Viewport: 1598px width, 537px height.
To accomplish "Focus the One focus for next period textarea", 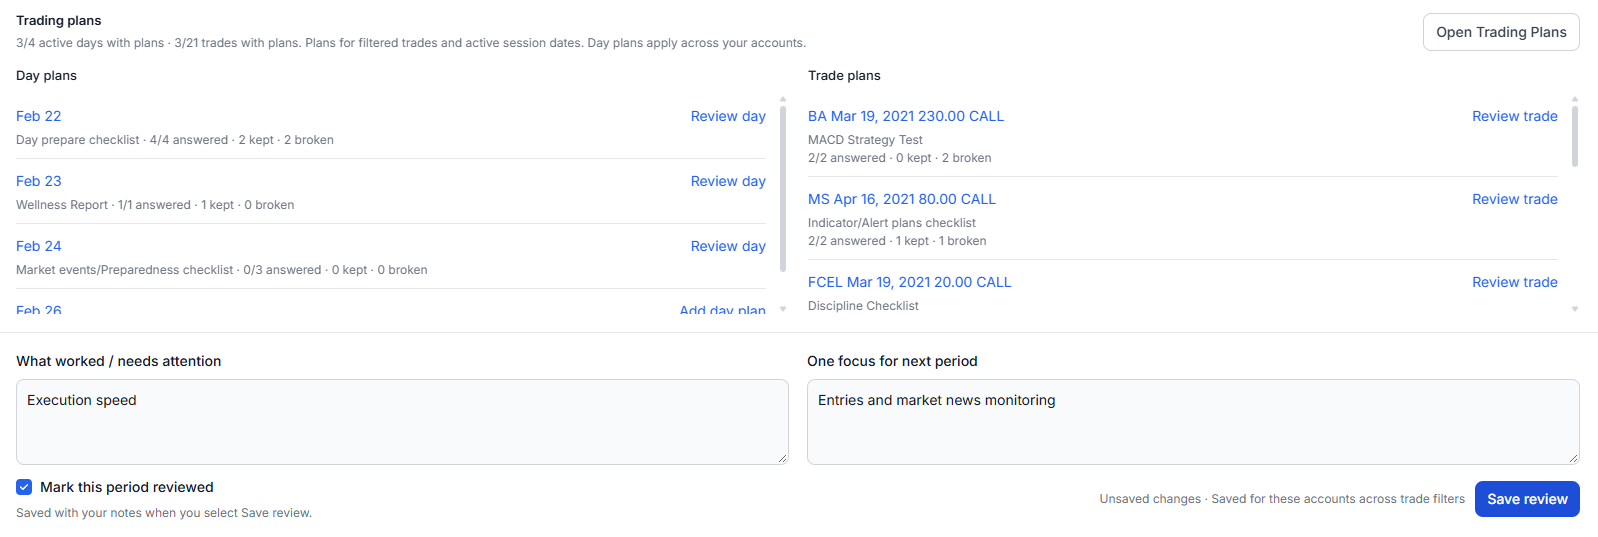I will 1193,422.
